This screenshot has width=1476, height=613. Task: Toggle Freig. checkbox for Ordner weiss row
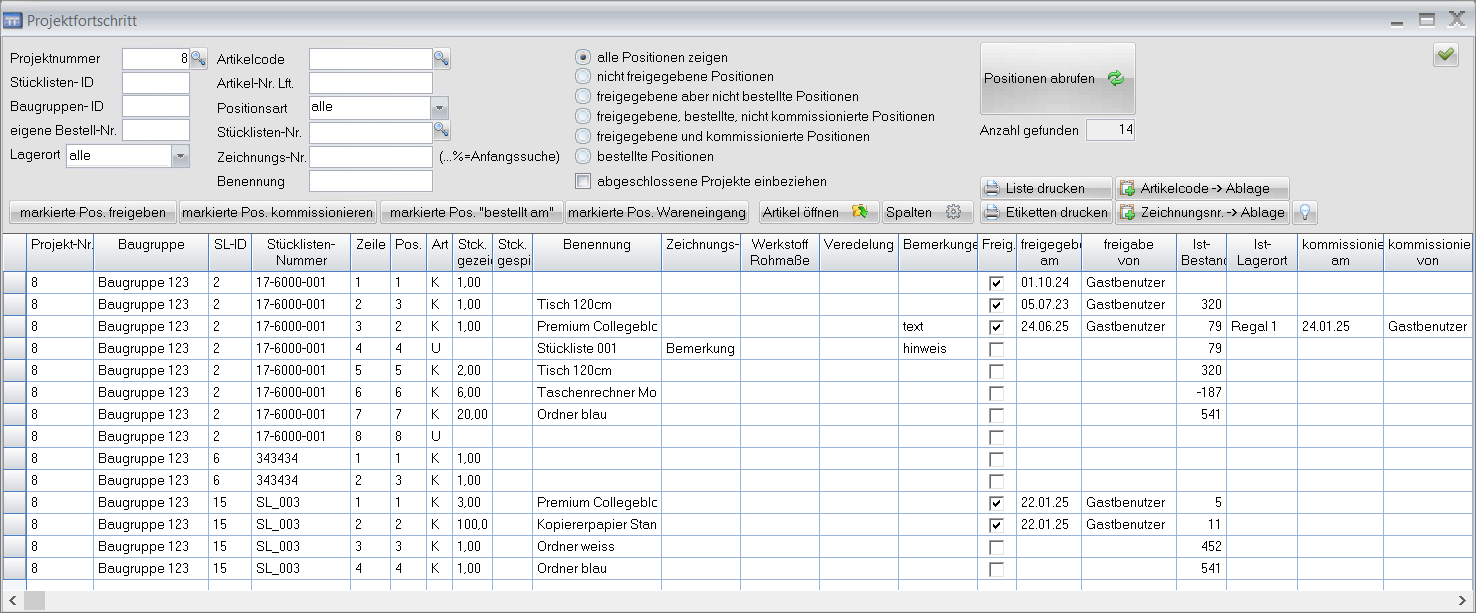click(x=996, y=547)
